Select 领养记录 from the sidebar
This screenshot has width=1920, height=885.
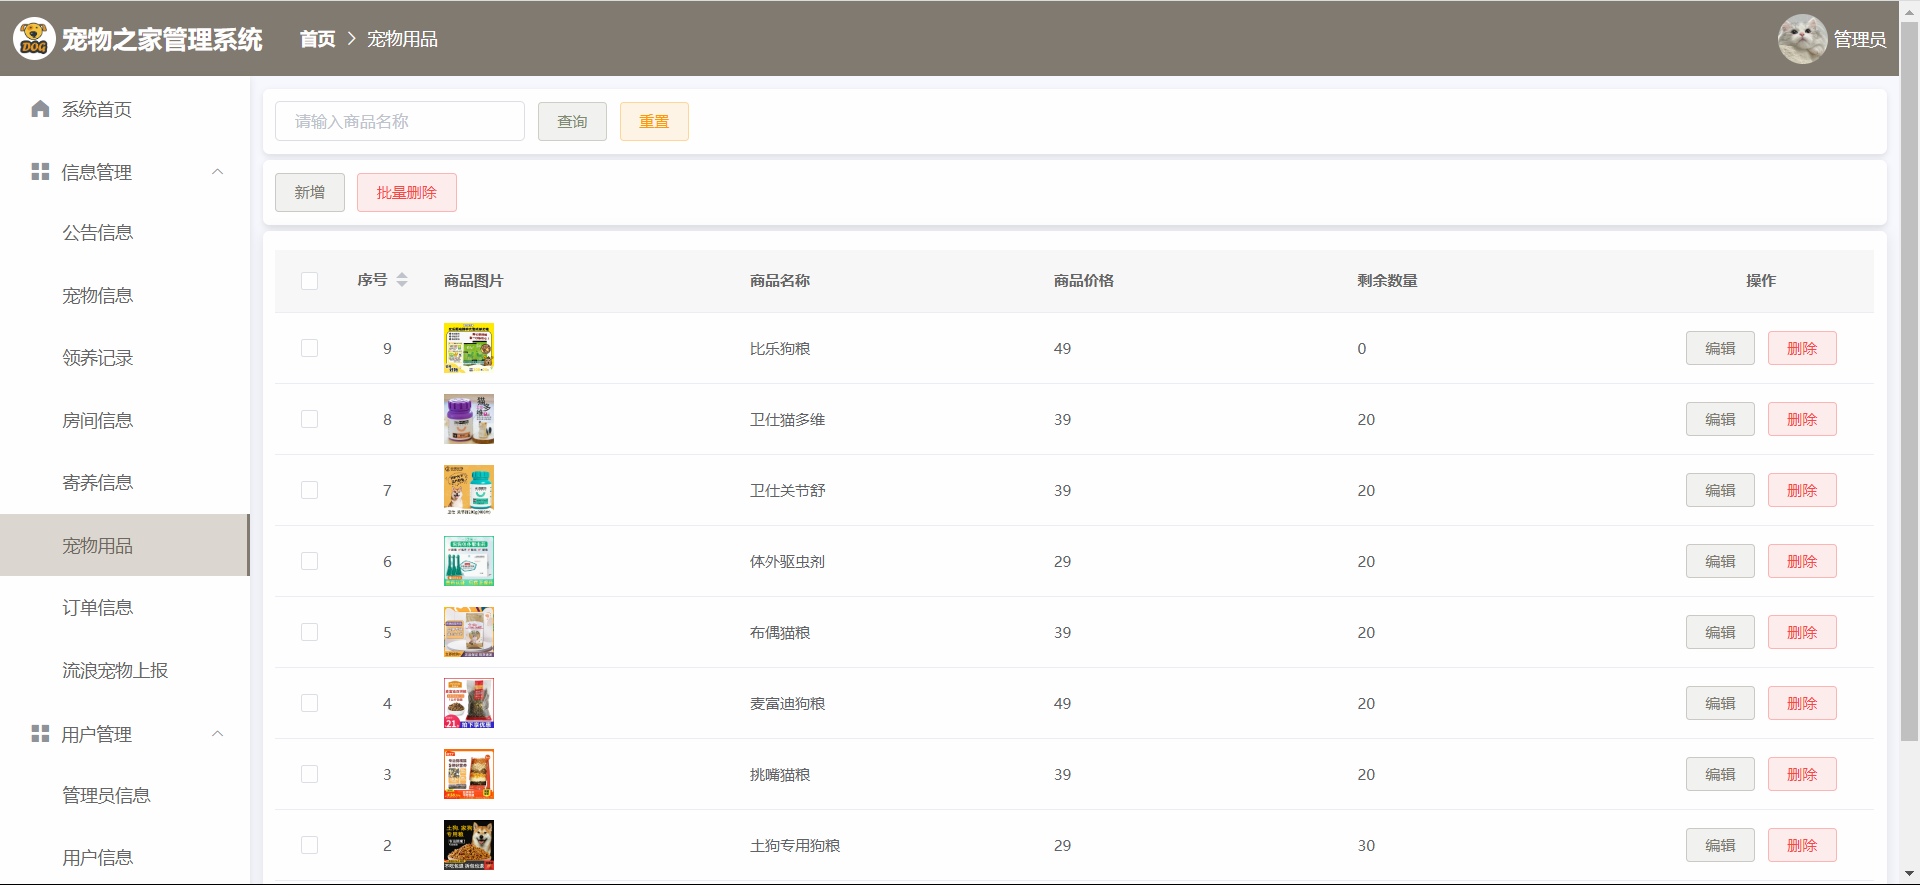(x=125, y=358)
